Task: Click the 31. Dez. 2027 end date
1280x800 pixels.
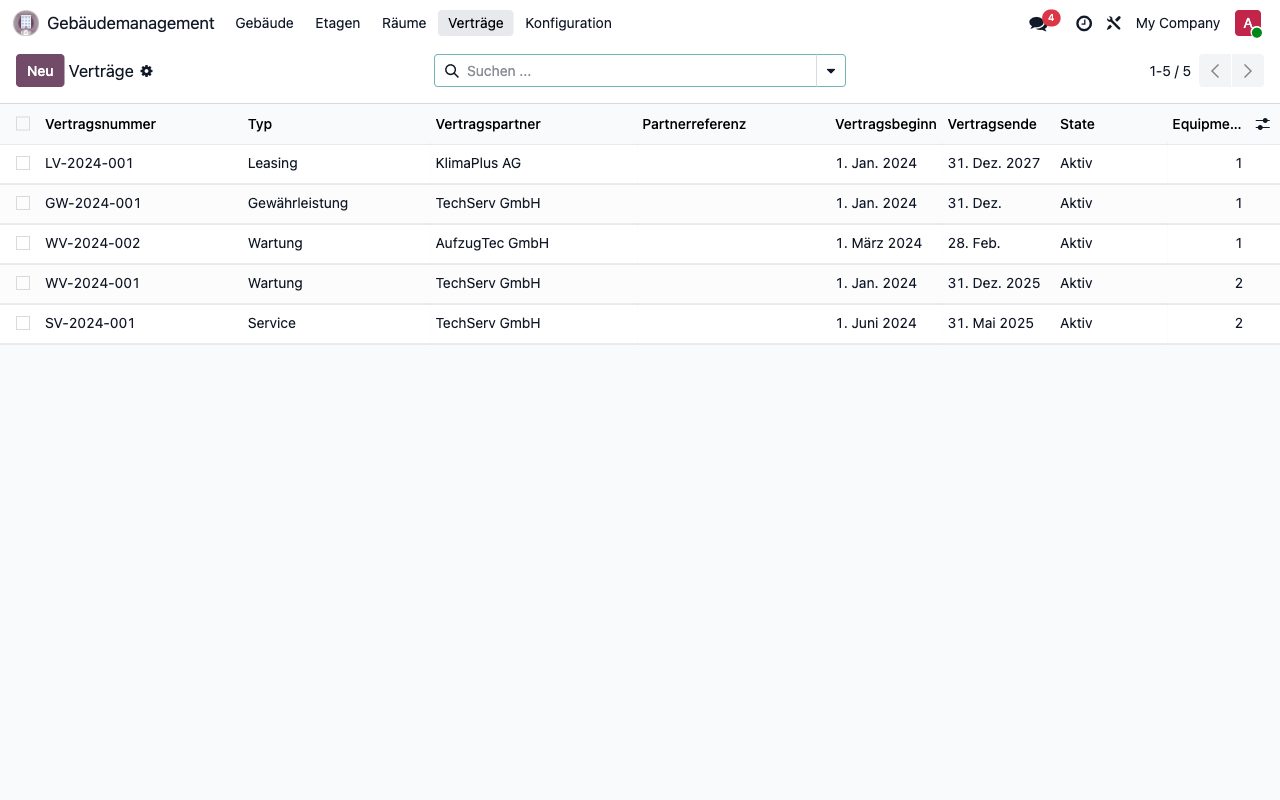Action: [x=994, y=163]
